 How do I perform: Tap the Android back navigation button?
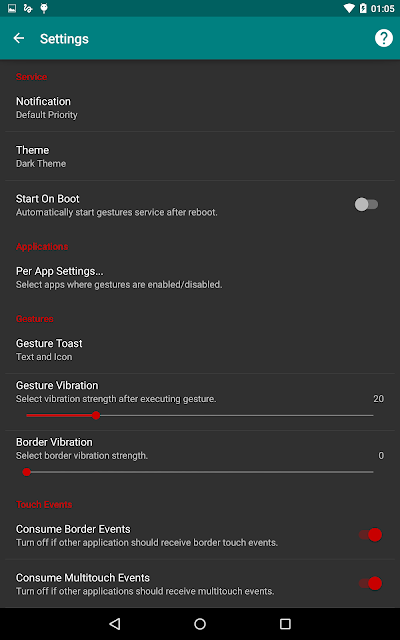(x=115, y=623)
